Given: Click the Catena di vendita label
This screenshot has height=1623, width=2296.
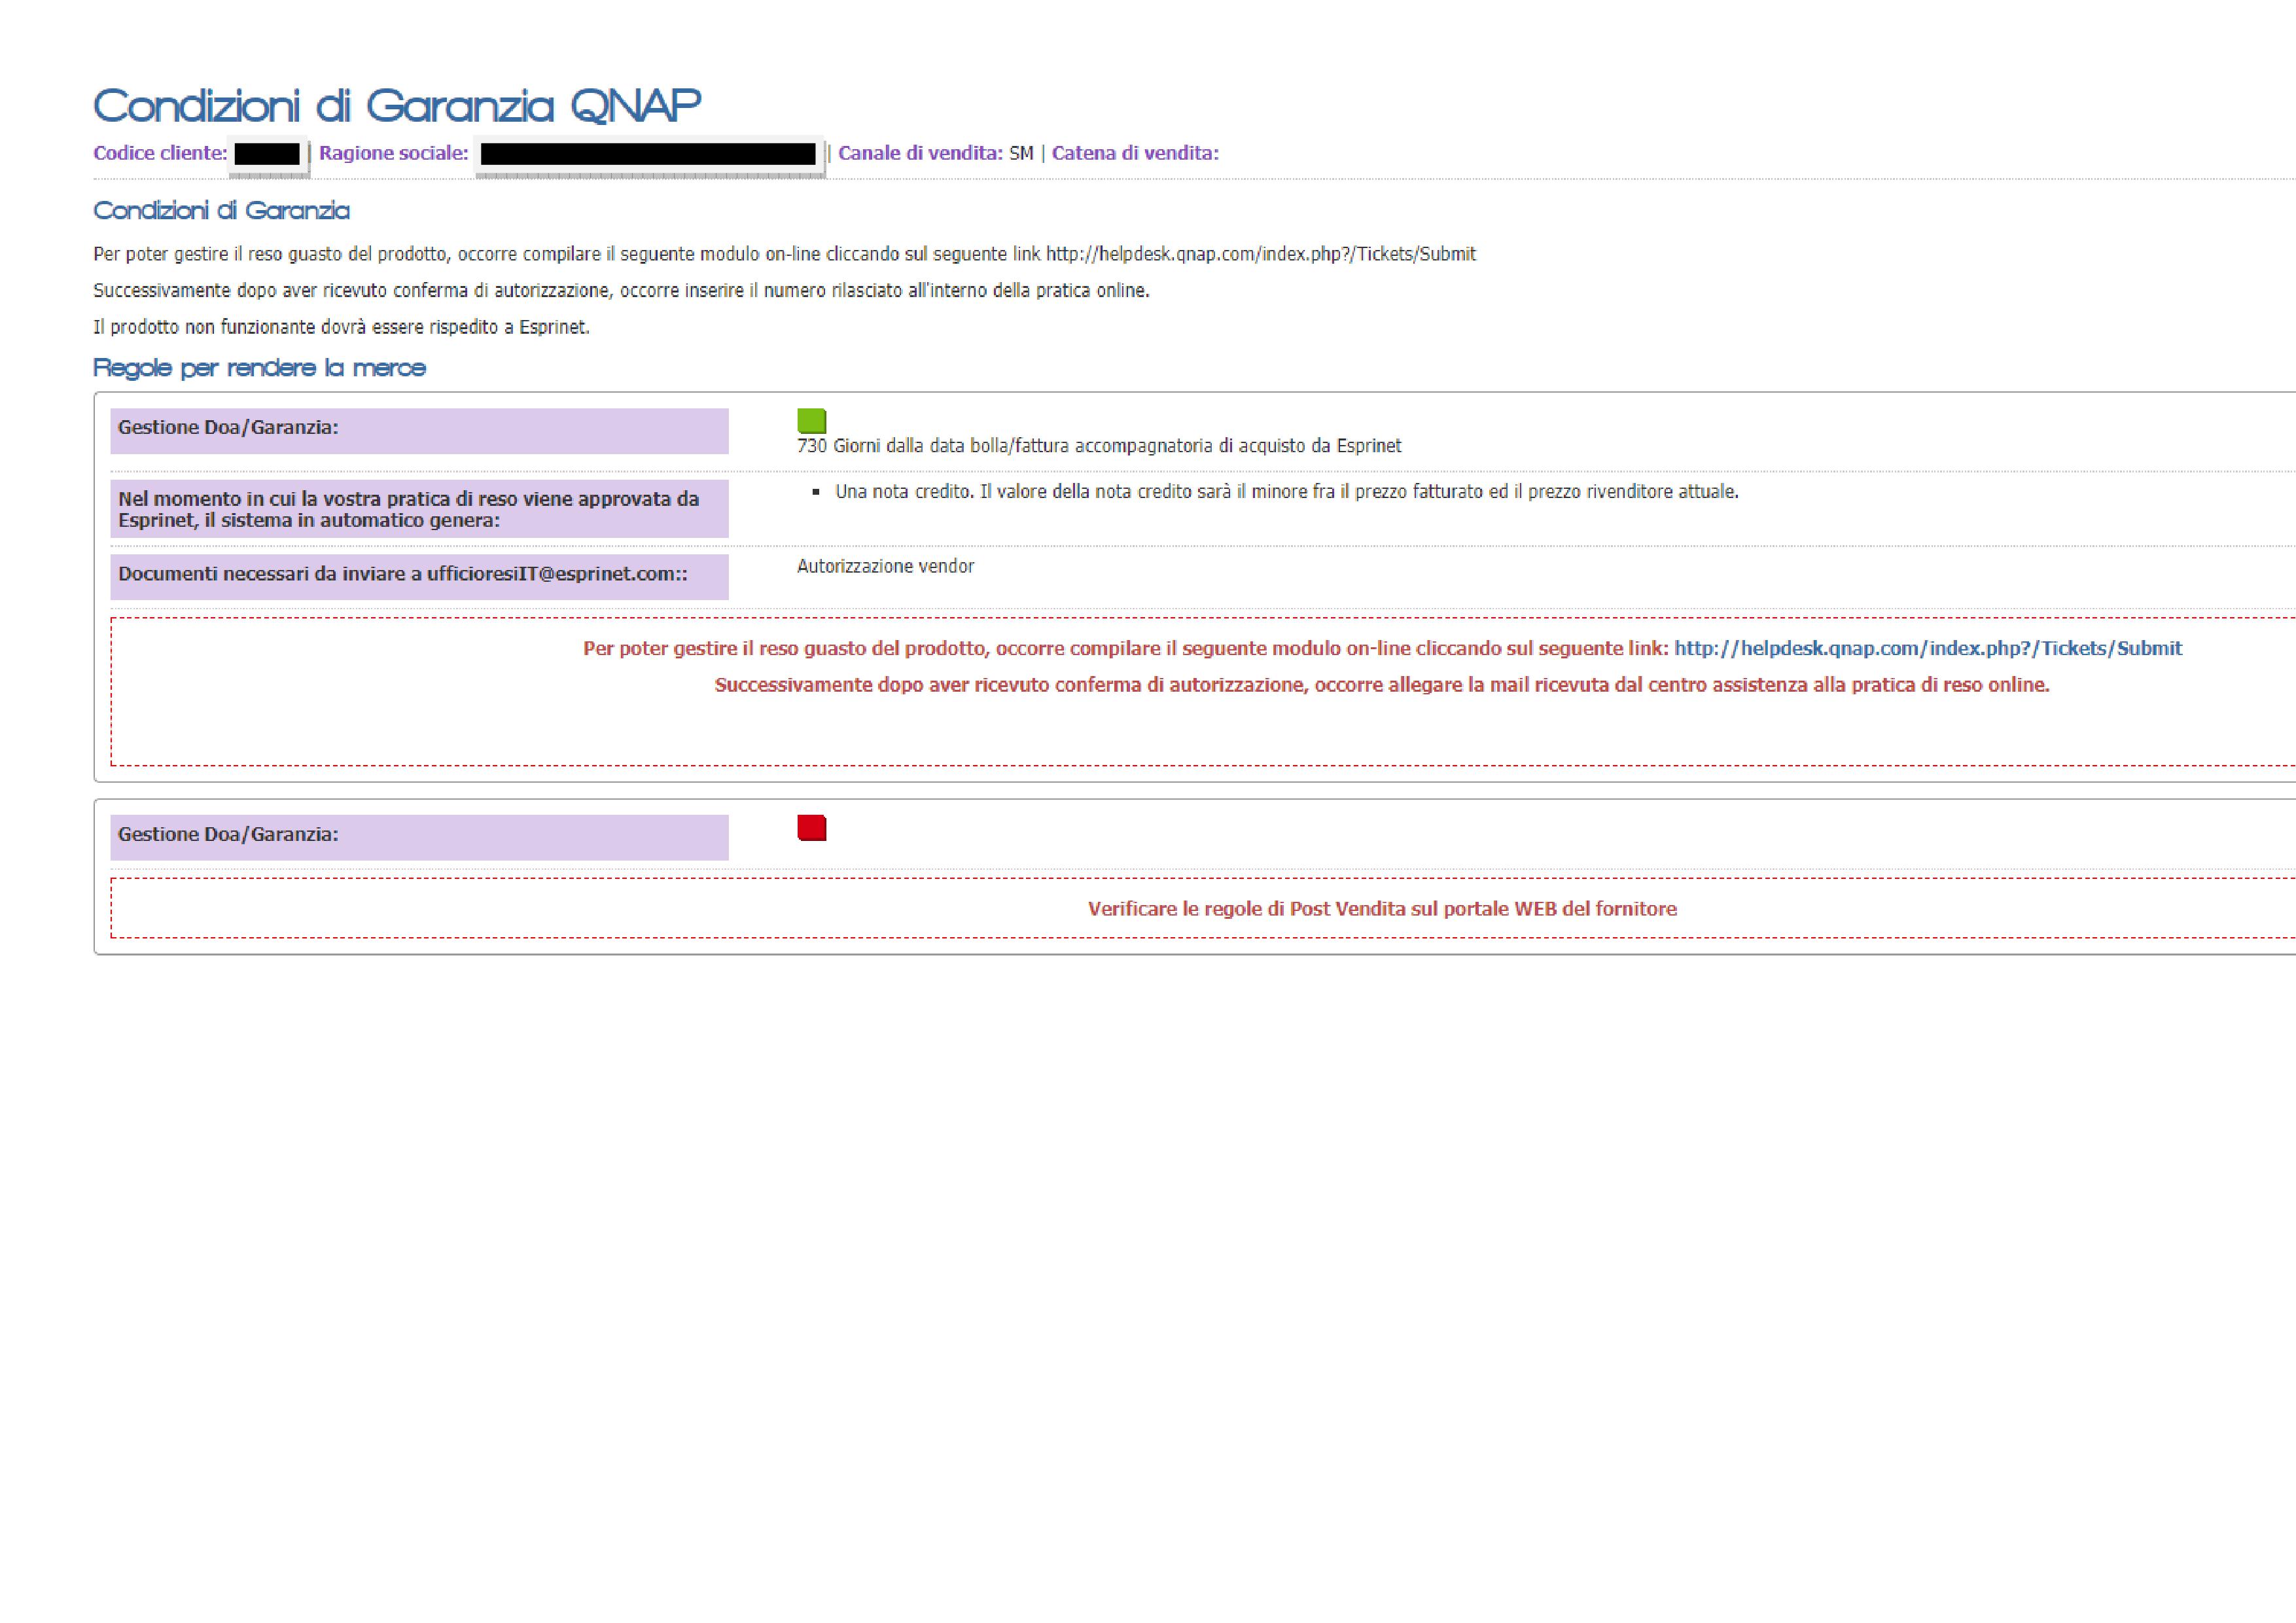Looking at the screenshot, I should click(x=1134, y=153).
